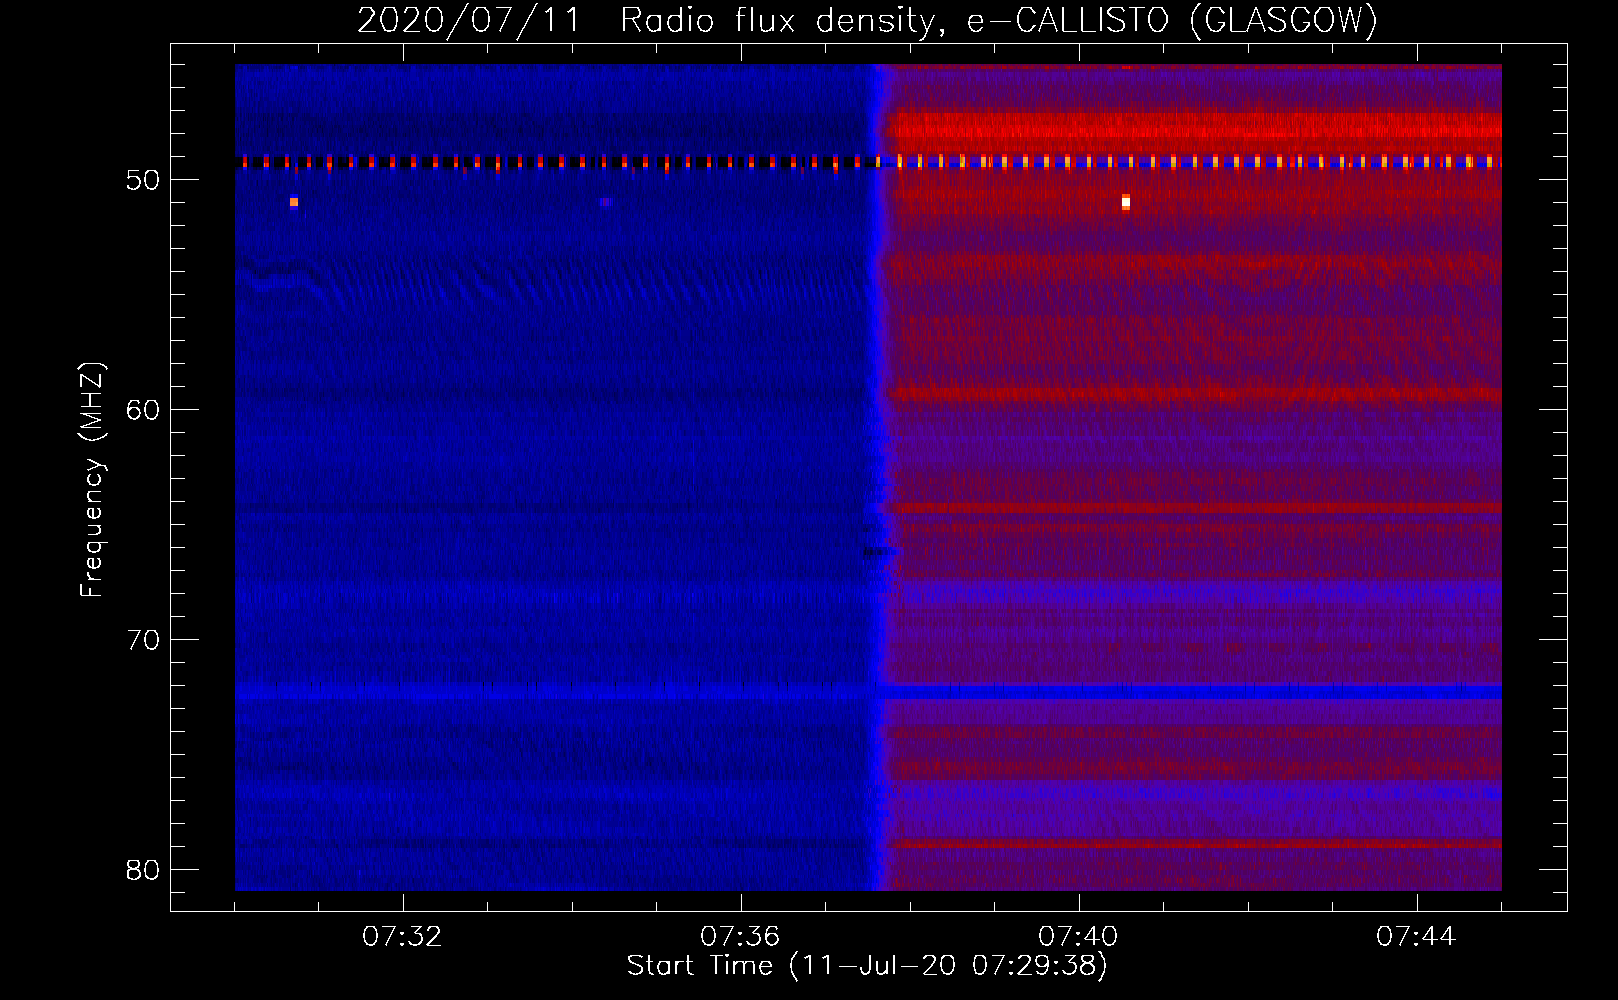Click the 07:32 time tick label

(x=402, y=937)
